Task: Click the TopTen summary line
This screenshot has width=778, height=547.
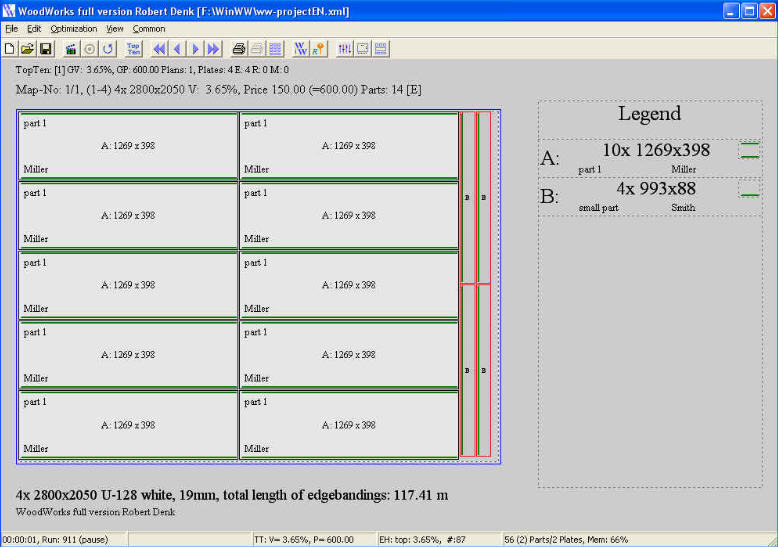Action: tap(152, 70)
